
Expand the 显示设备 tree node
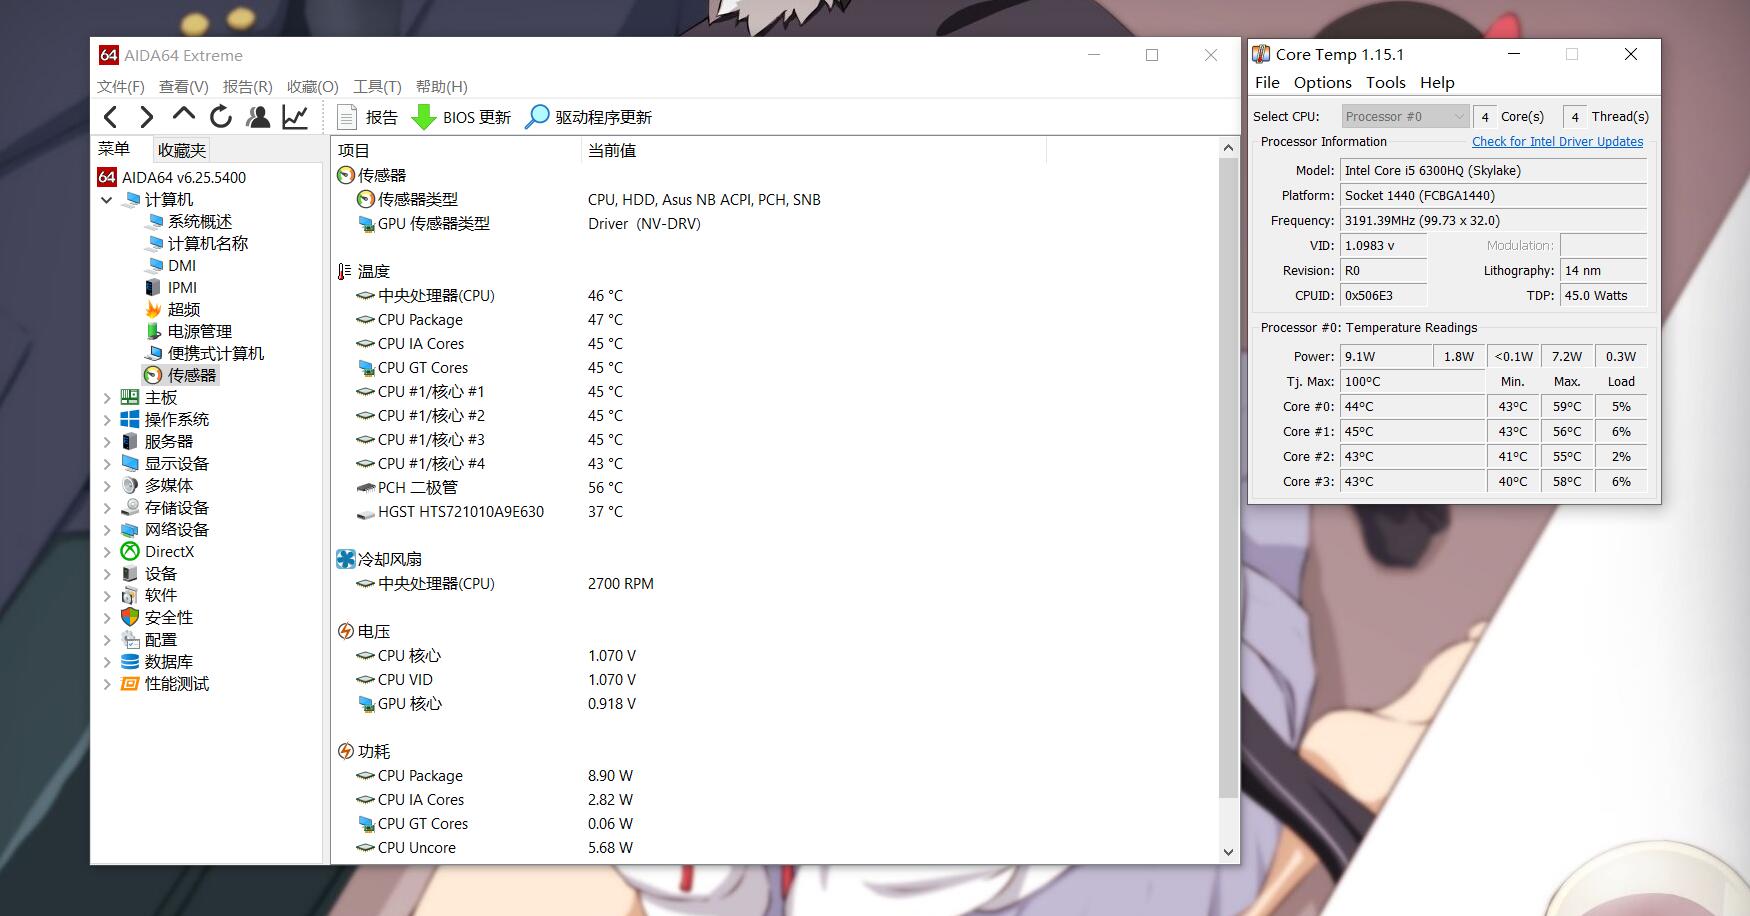click(107, 464)
